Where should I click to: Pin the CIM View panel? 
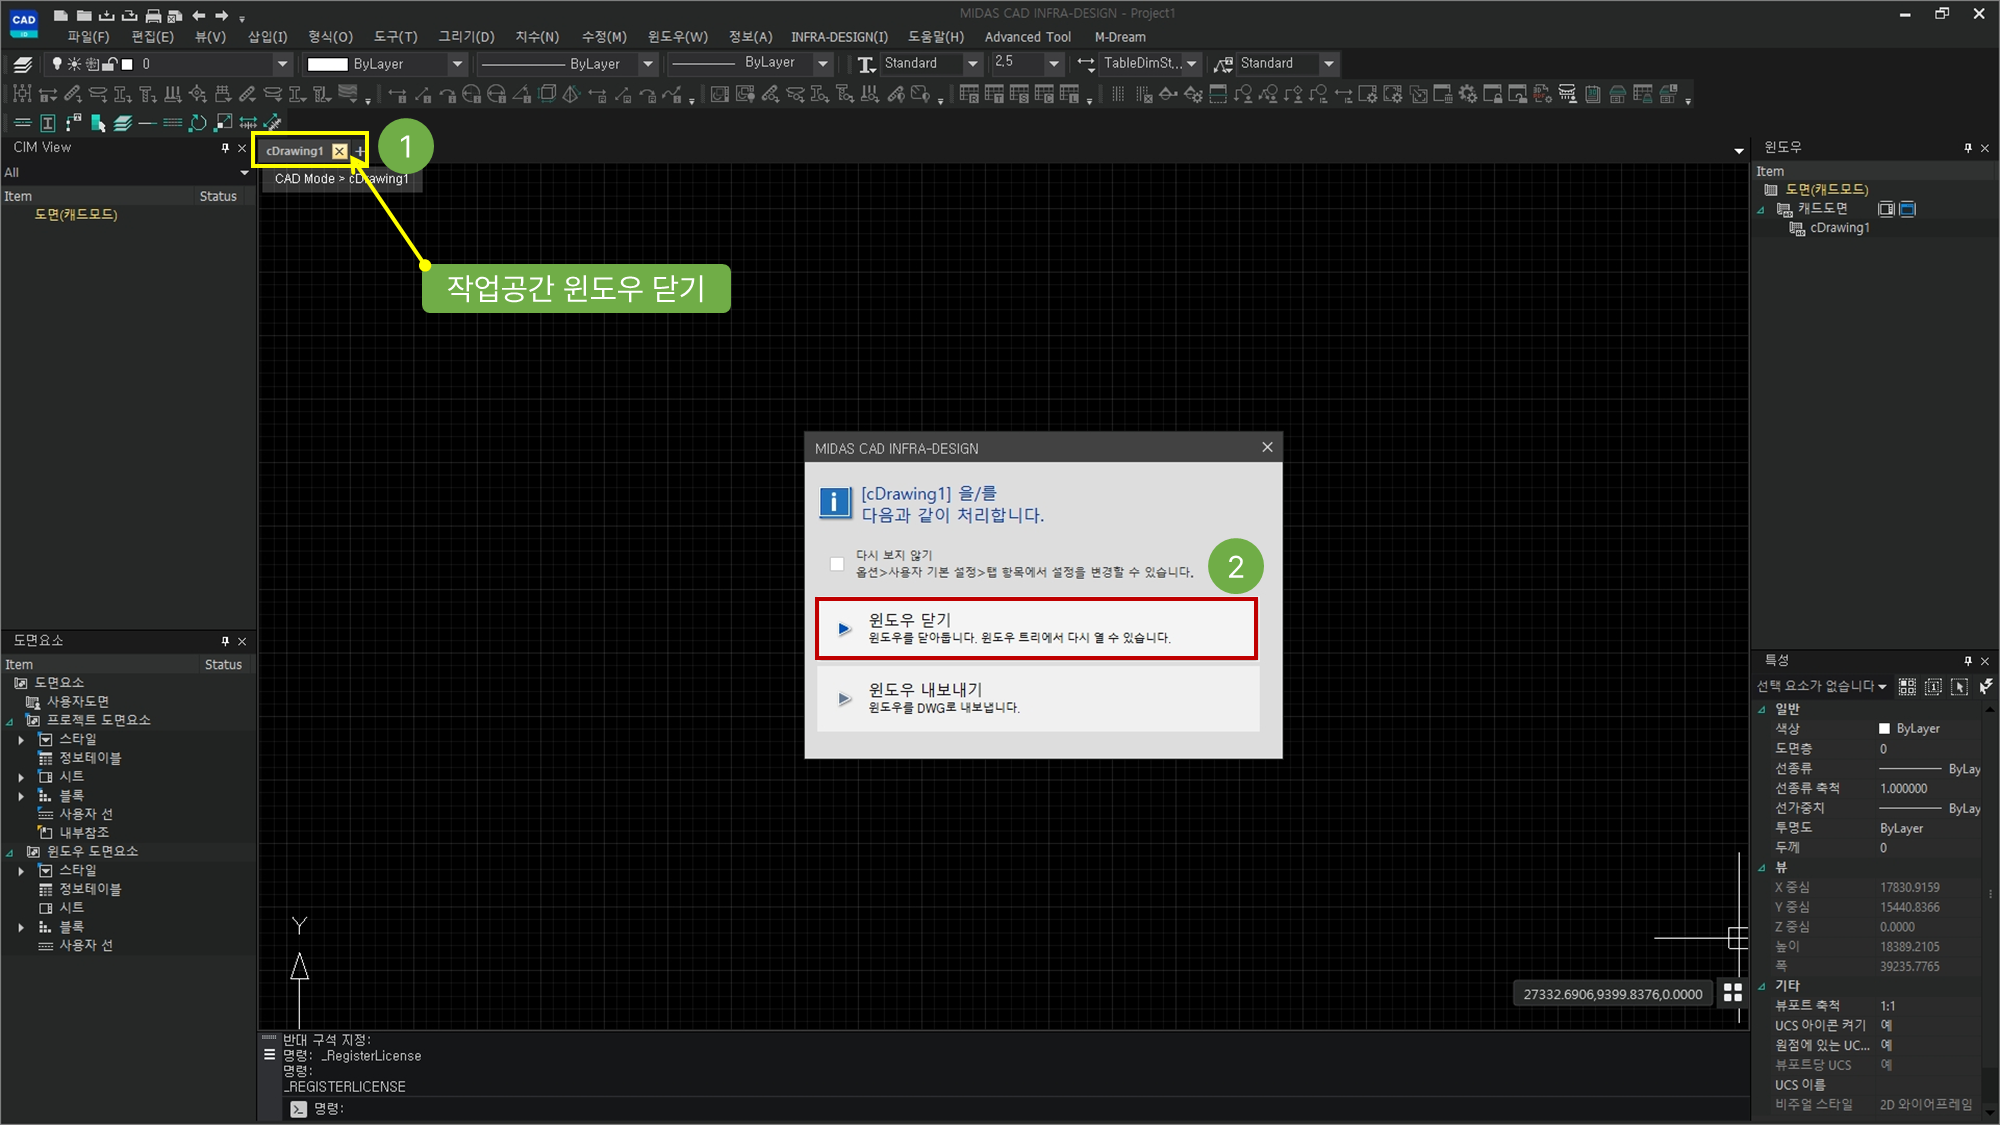[225, 148]
